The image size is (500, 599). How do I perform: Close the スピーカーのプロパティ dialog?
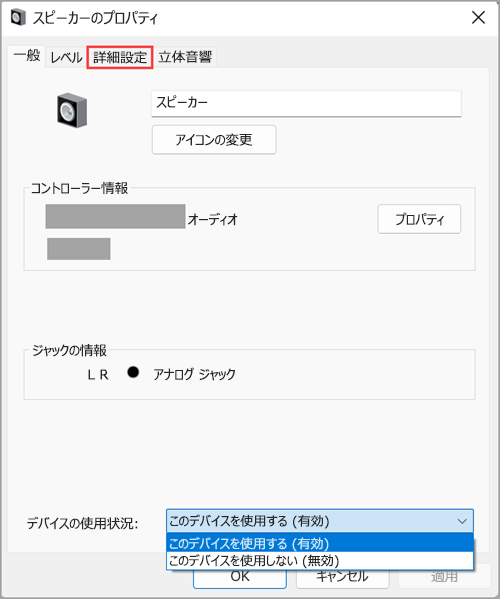478,18
